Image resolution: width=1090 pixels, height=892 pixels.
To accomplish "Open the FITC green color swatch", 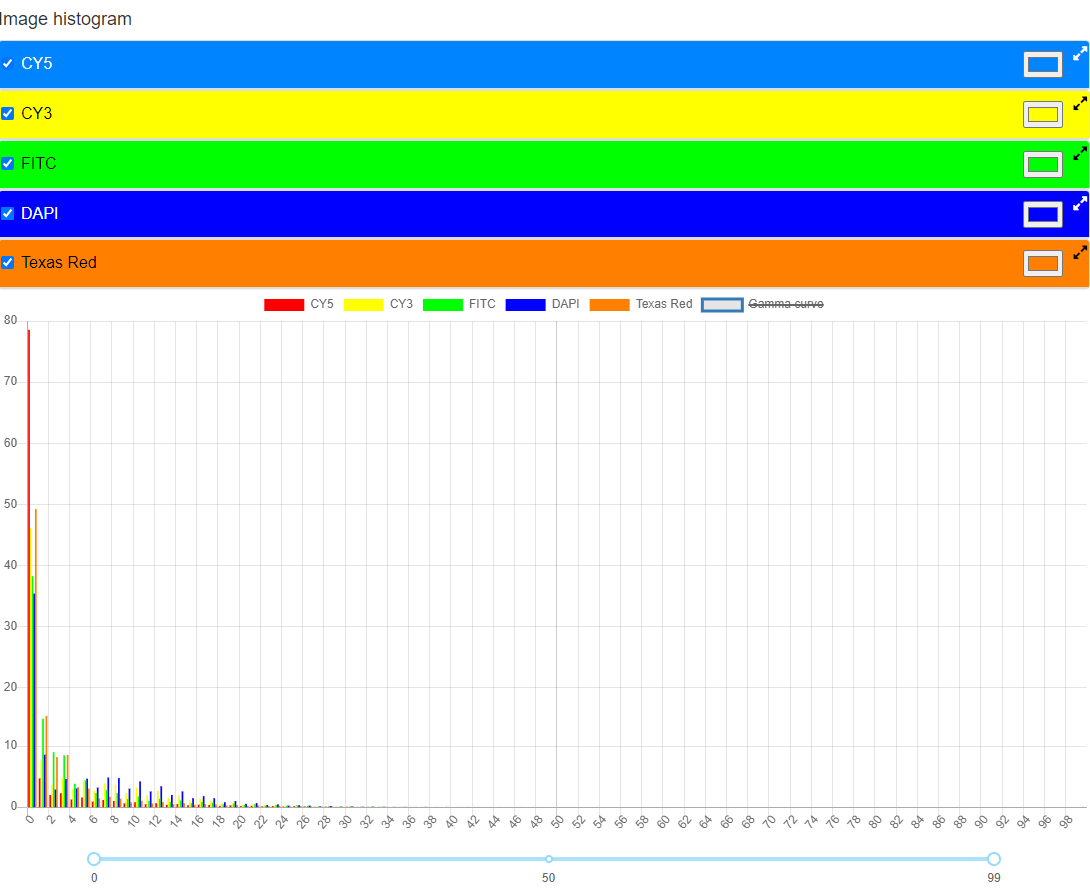I will click(1042, 164).
